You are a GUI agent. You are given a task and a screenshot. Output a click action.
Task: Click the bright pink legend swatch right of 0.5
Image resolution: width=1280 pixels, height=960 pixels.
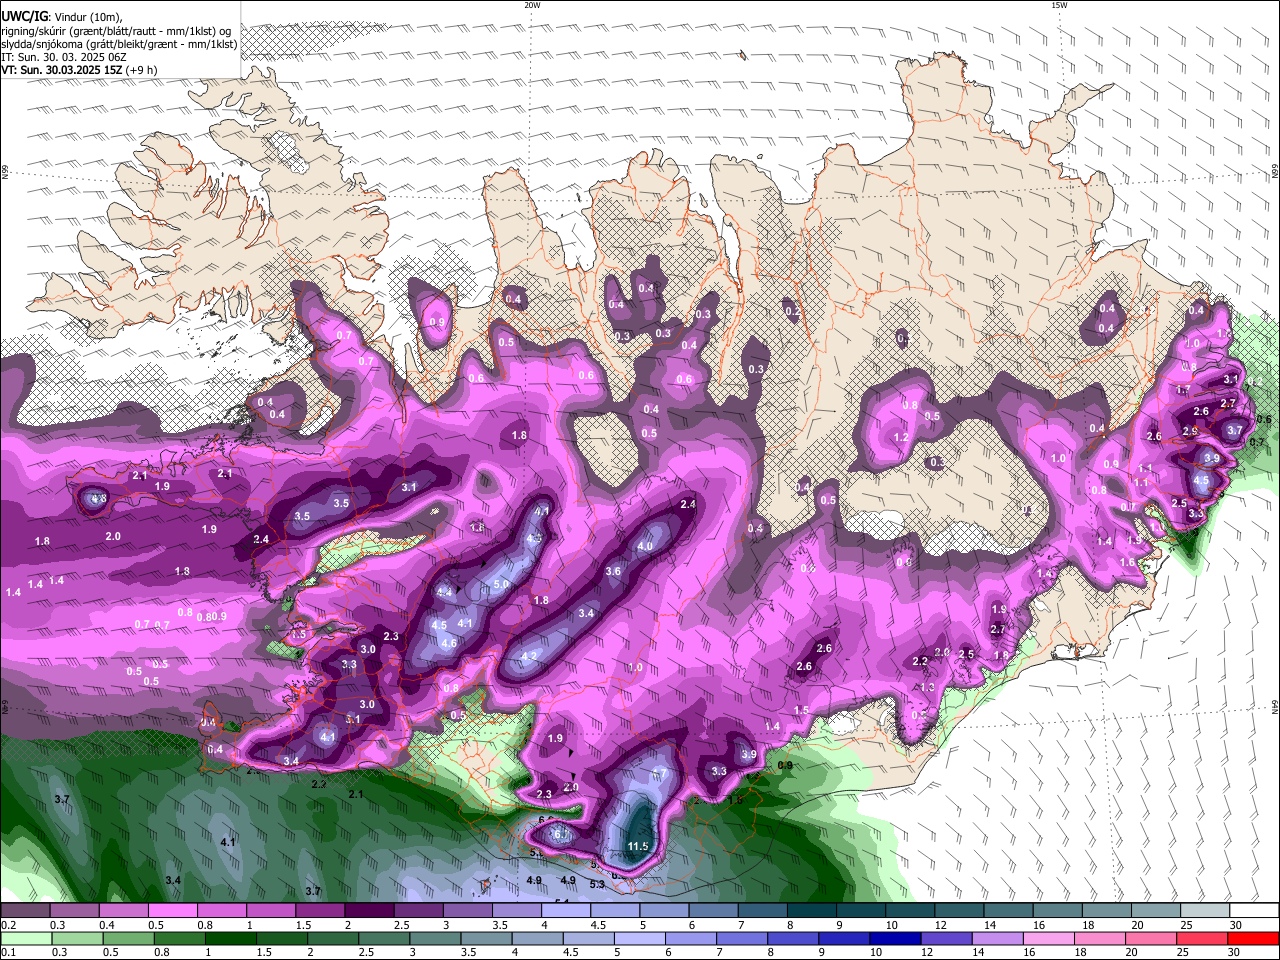click(x=172, y=911)
